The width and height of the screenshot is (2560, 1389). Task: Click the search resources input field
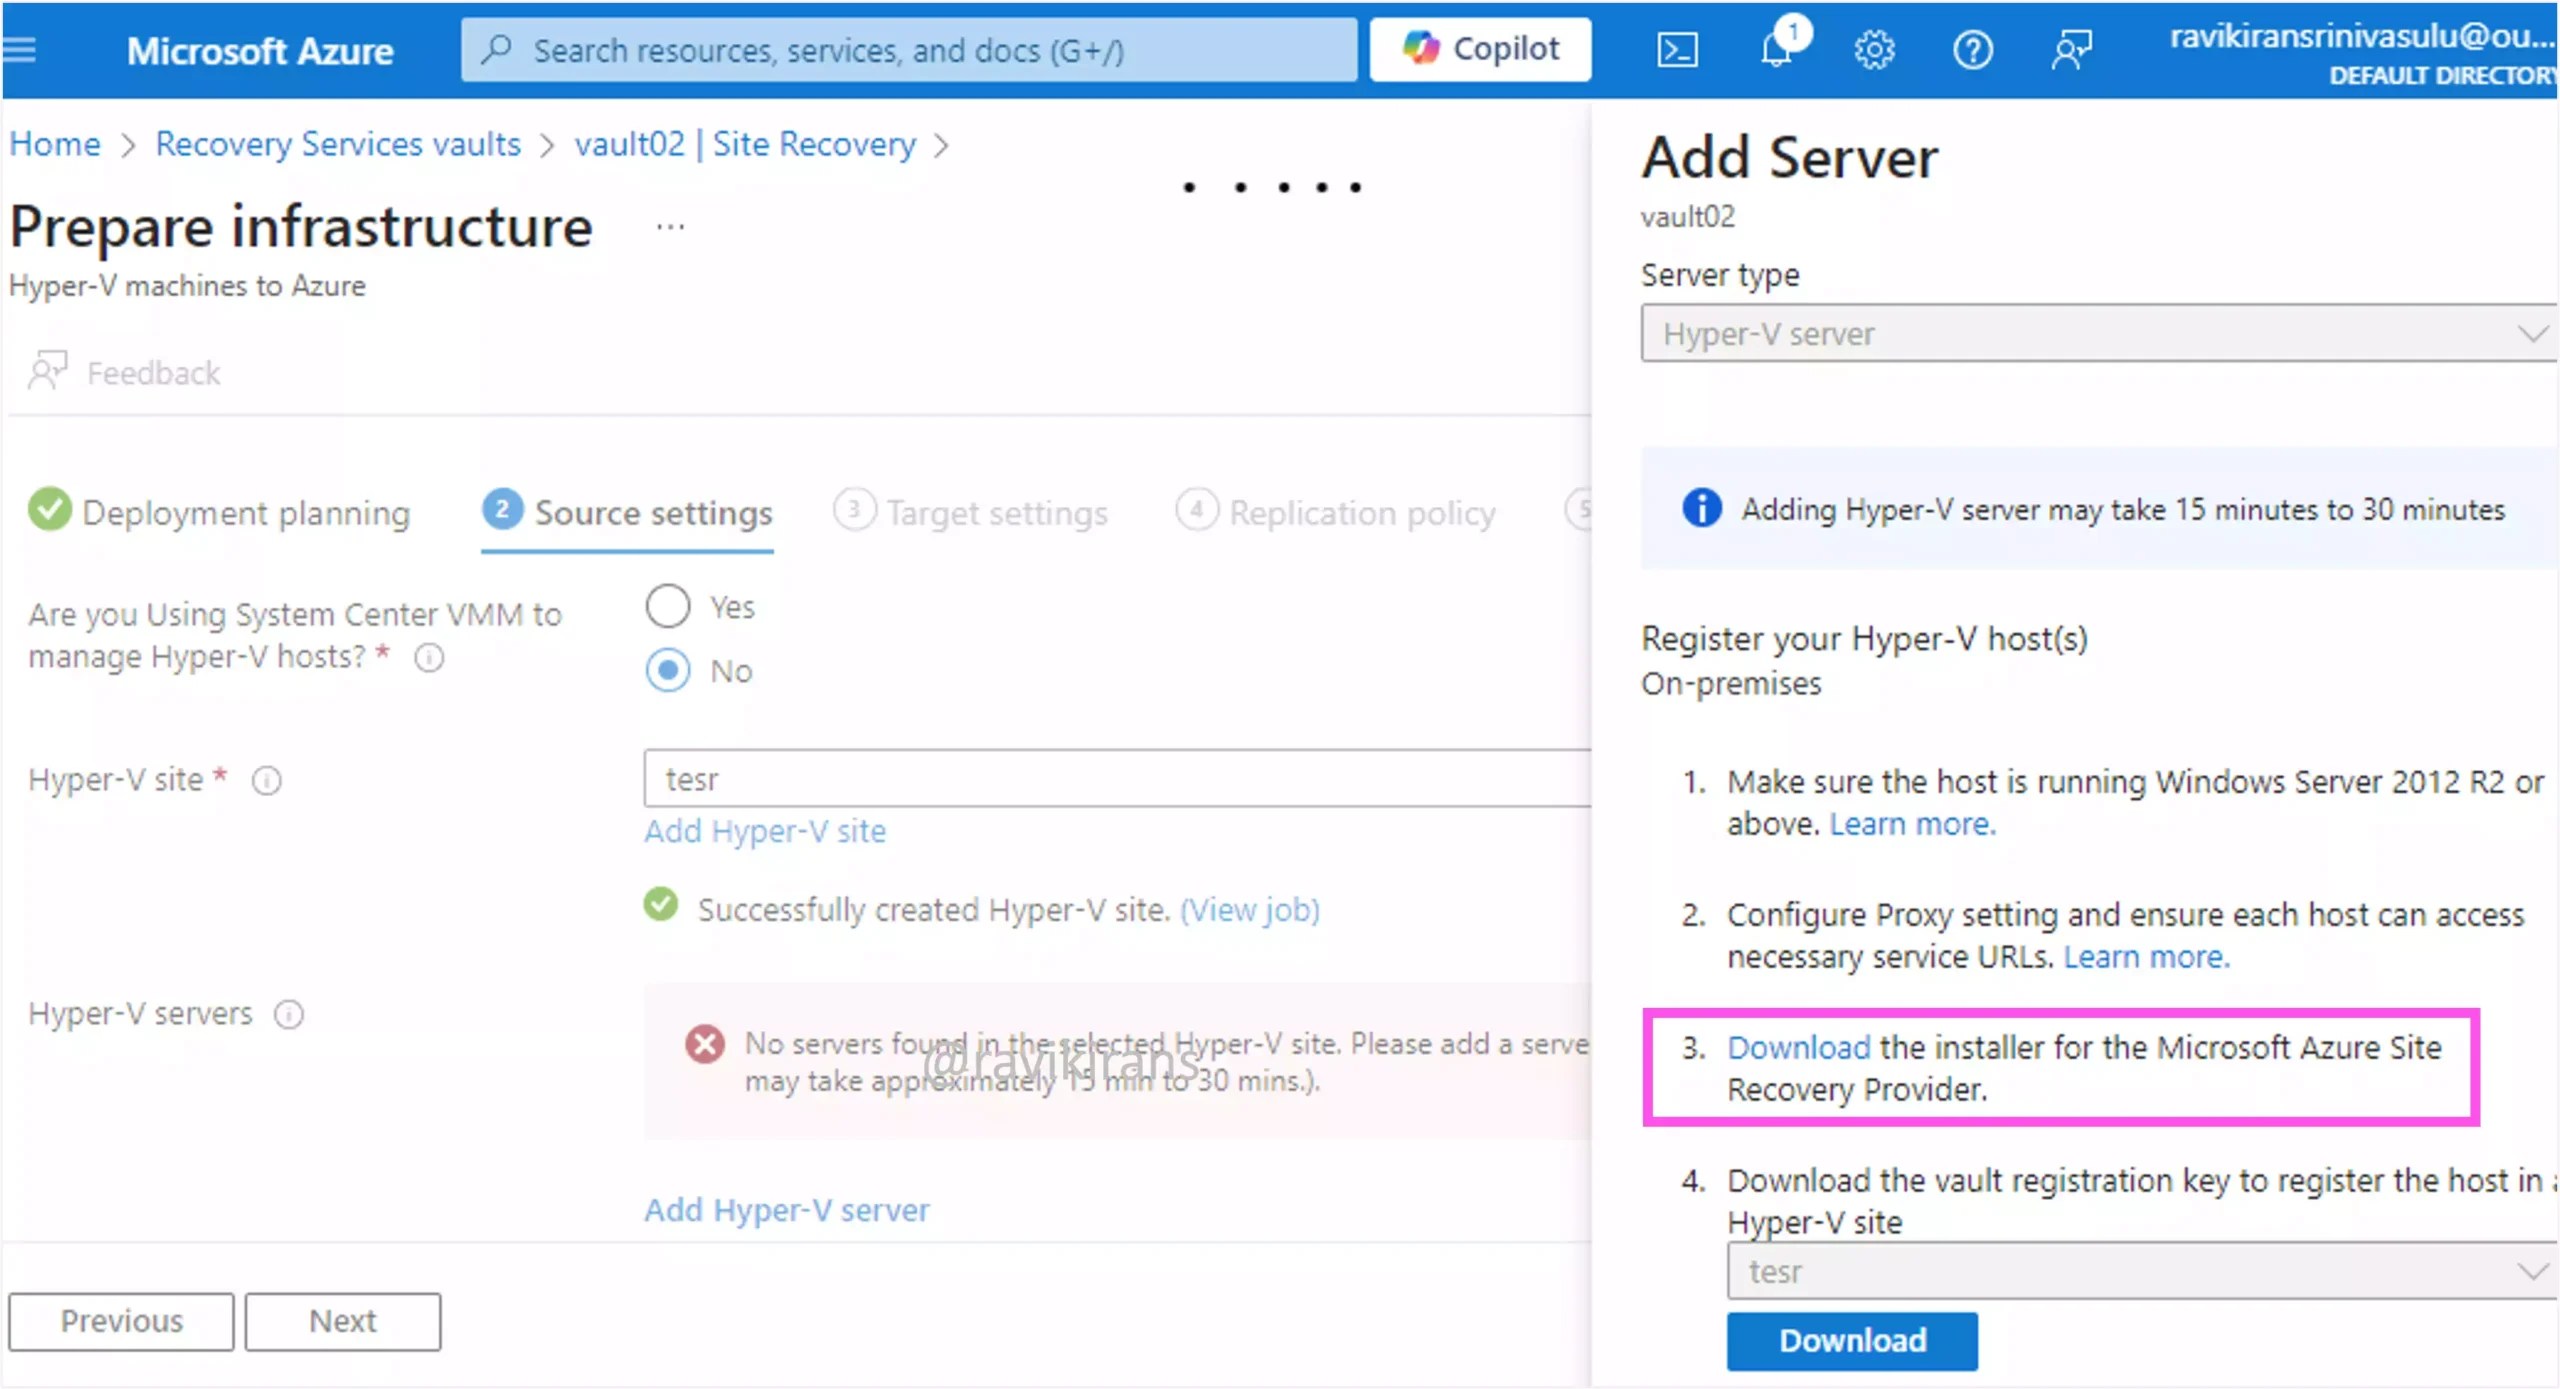coord(909,50)
